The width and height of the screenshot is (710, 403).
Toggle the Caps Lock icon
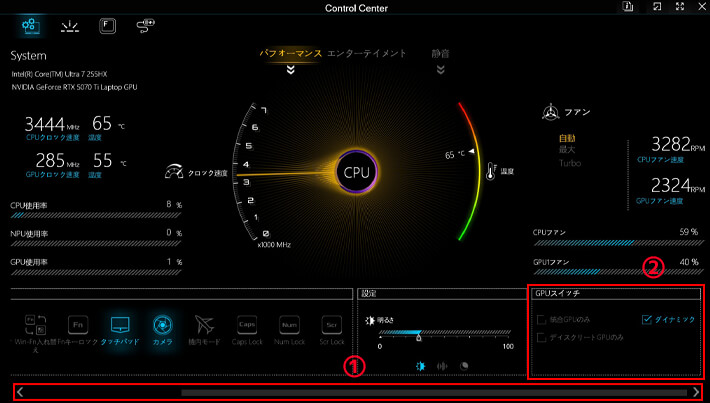(x=247, y=324)
